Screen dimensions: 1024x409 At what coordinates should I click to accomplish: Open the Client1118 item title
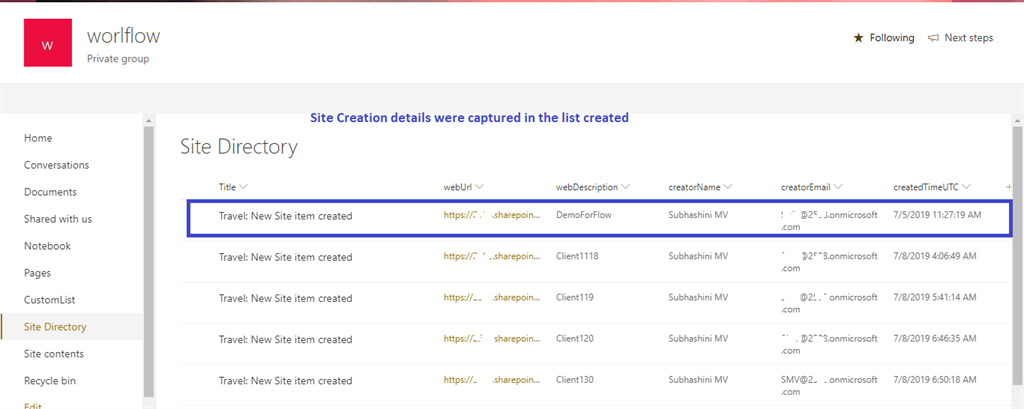(285, 257)
